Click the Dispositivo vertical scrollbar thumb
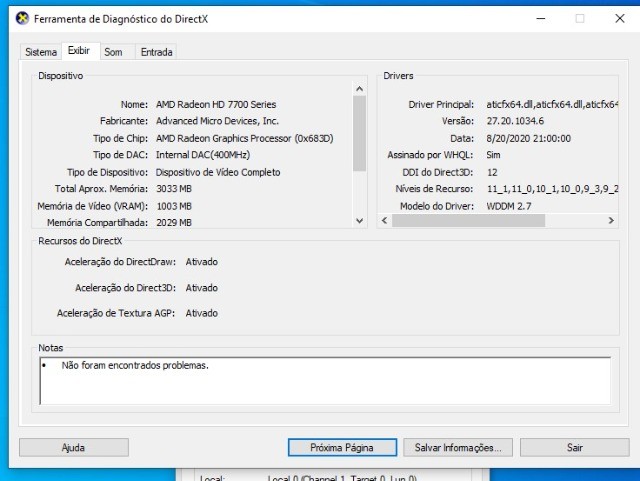This screenshot has height=481, width=640. 360,134
